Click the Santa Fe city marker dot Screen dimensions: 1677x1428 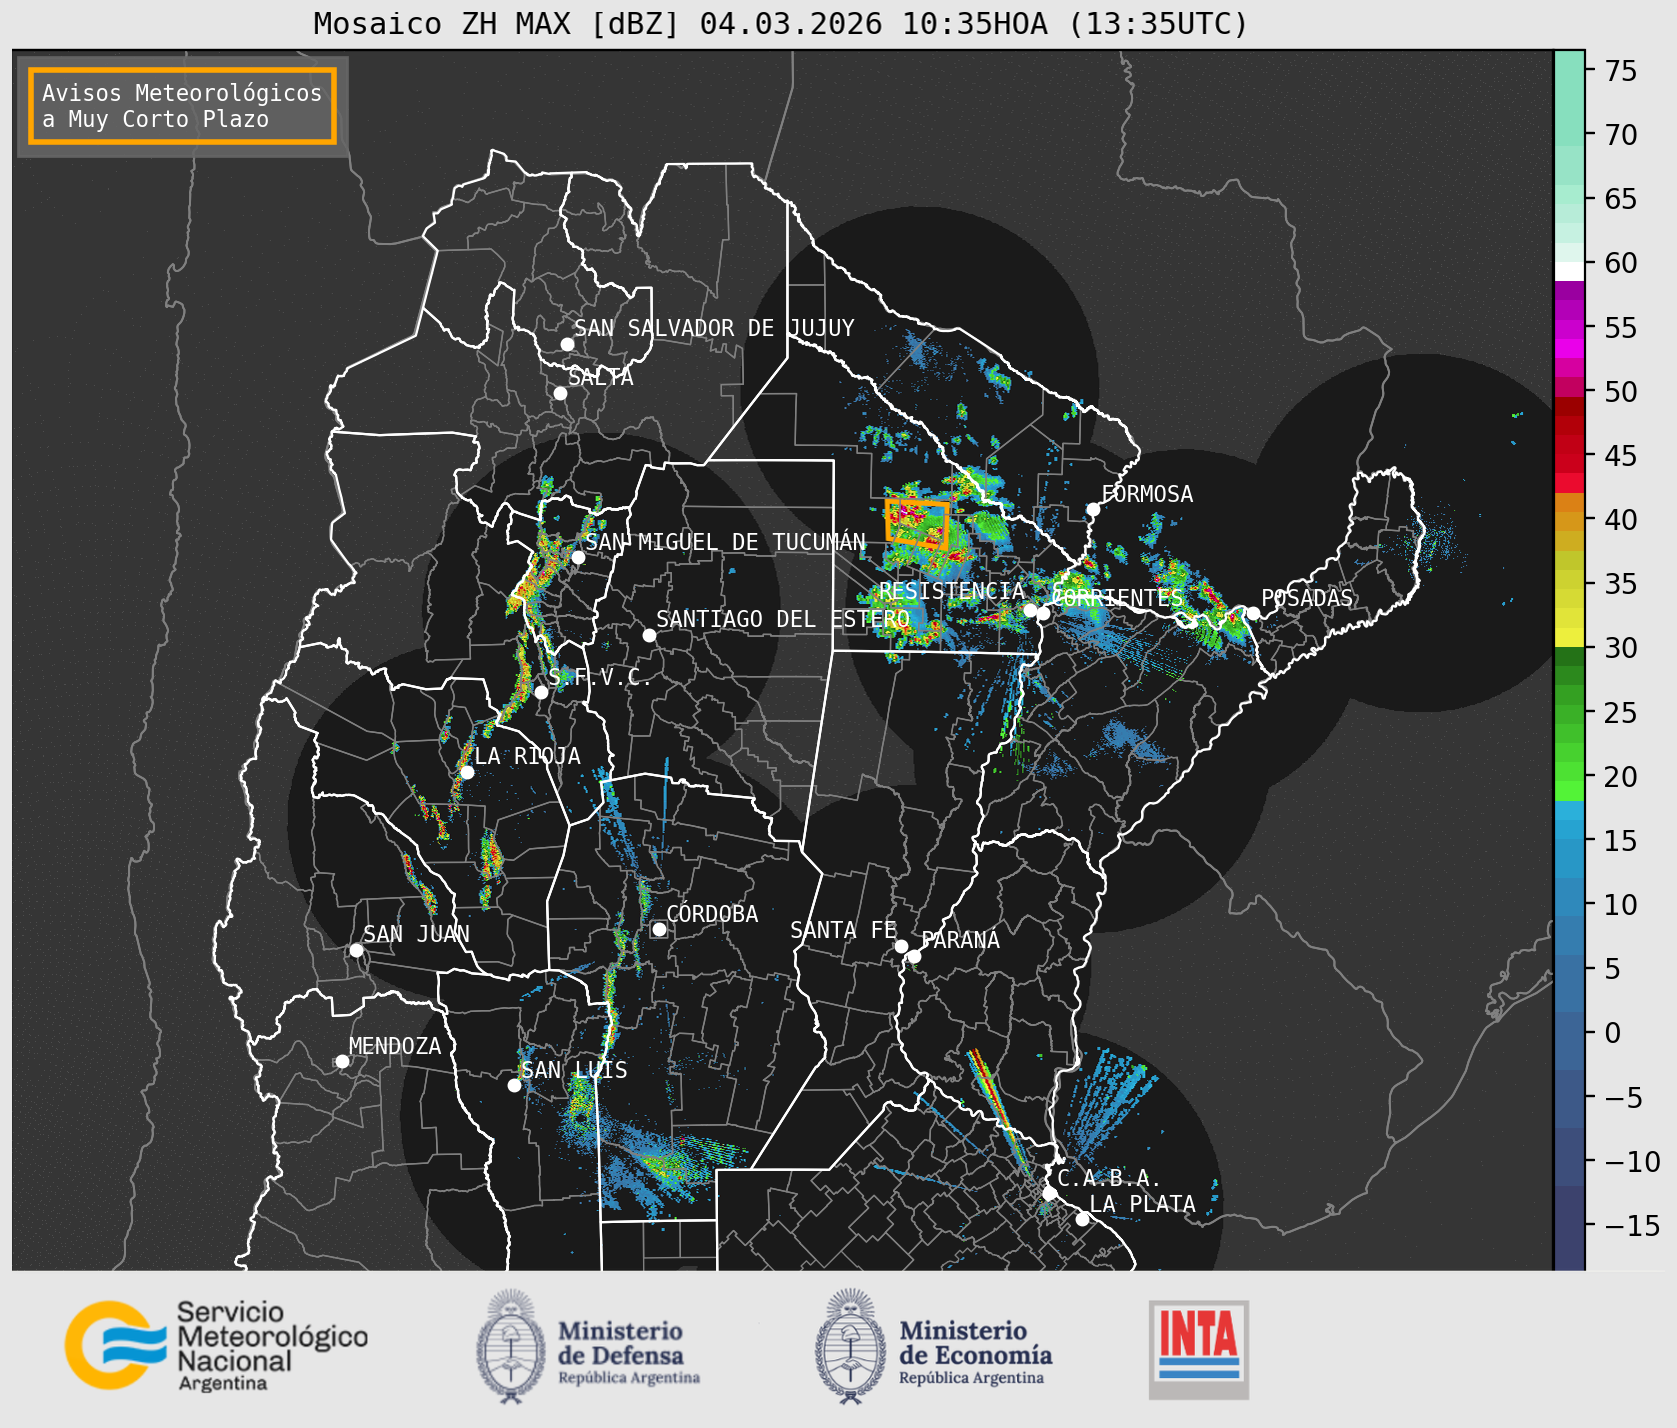pos(901,946)
